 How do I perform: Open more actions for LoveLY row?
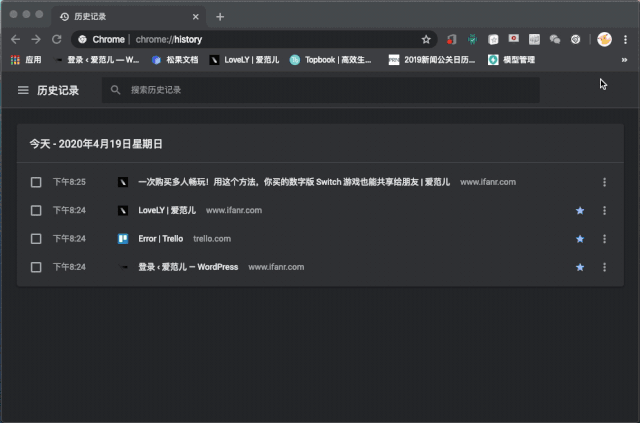tap(604, 210)
